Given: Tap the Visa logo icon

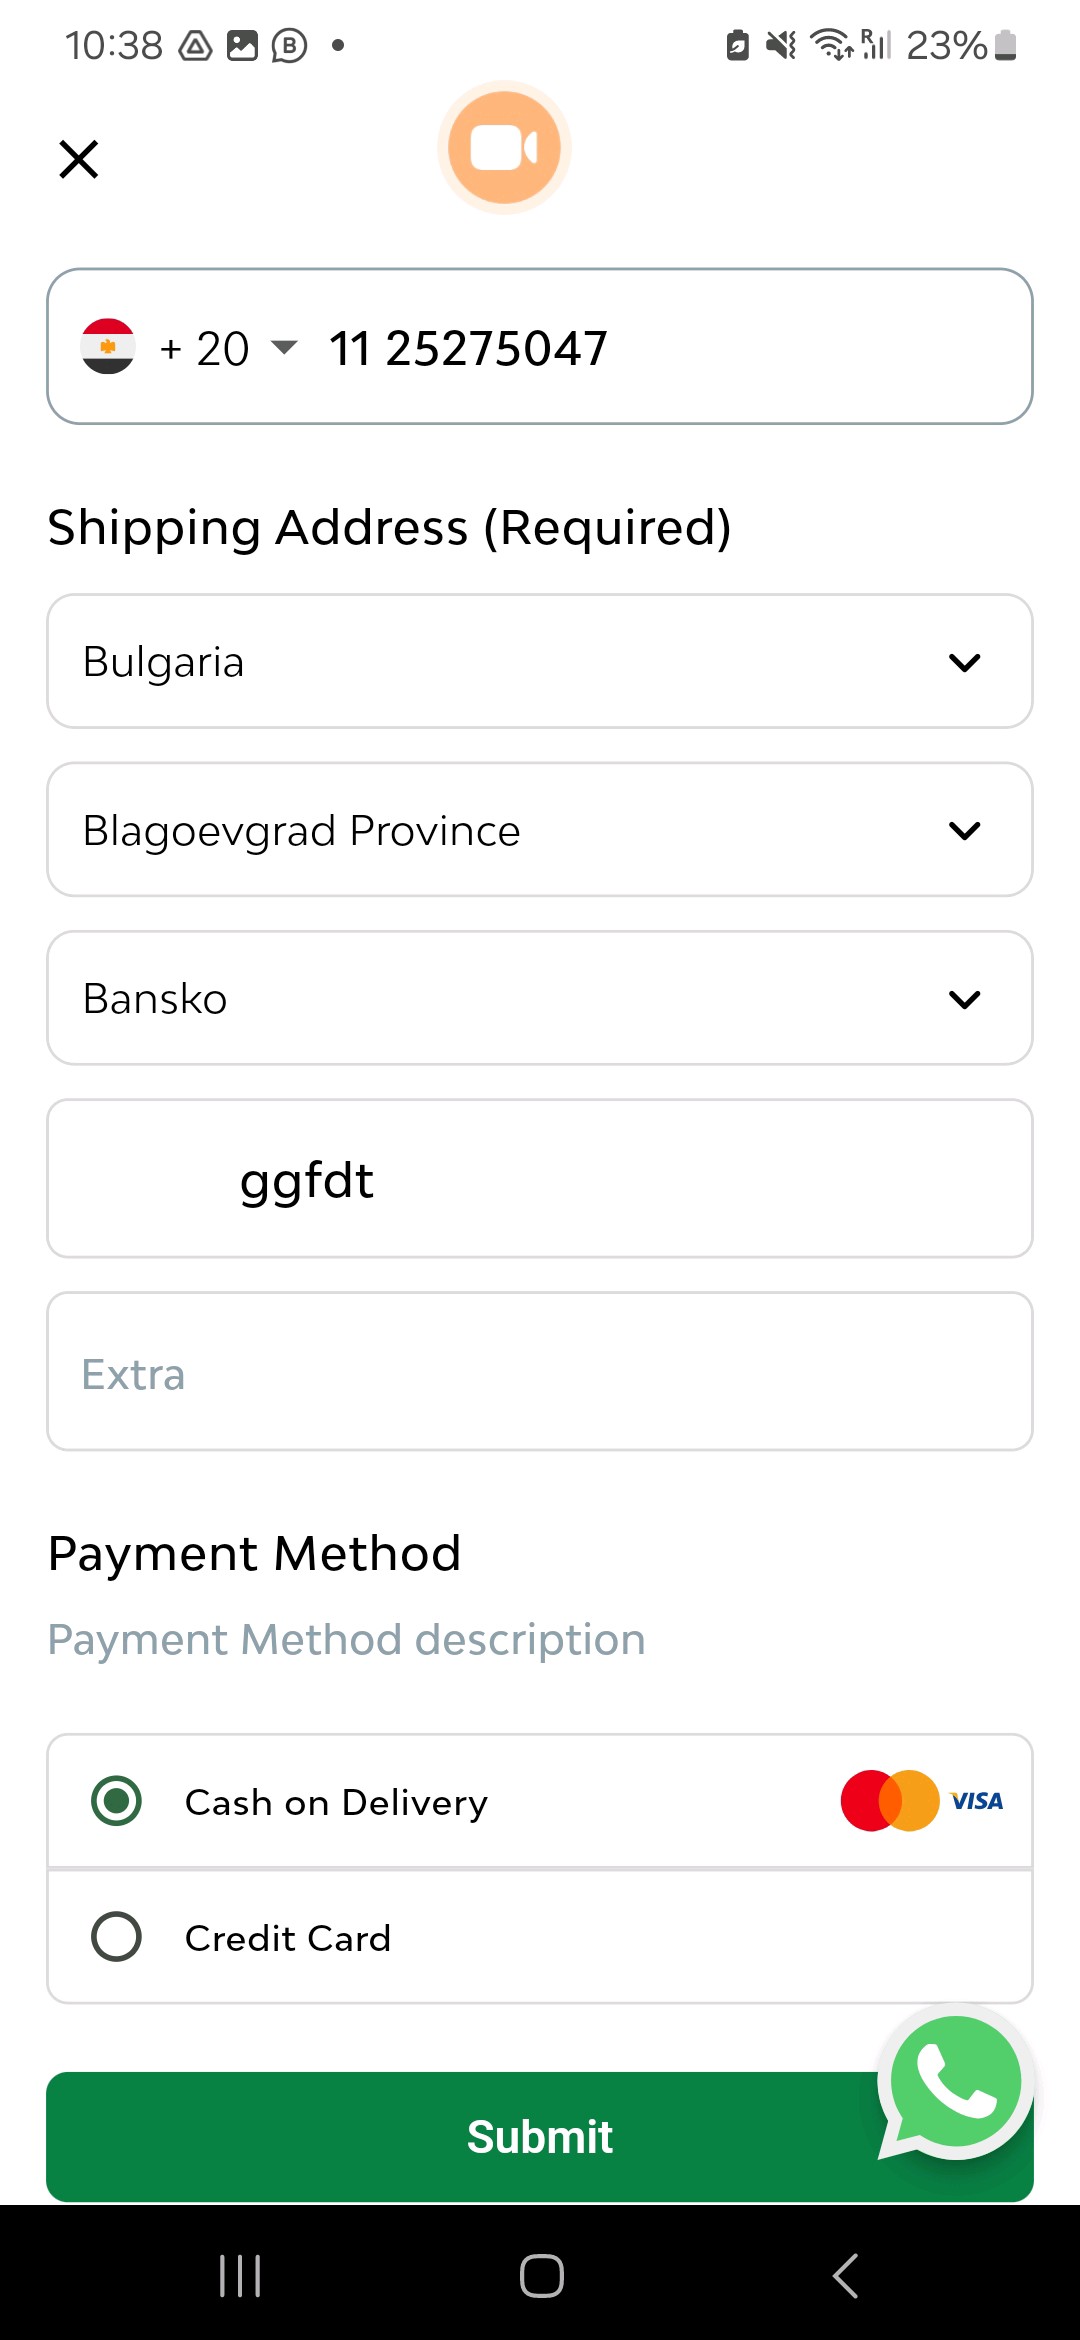Looking at the screenshot, I should 977,1801.
